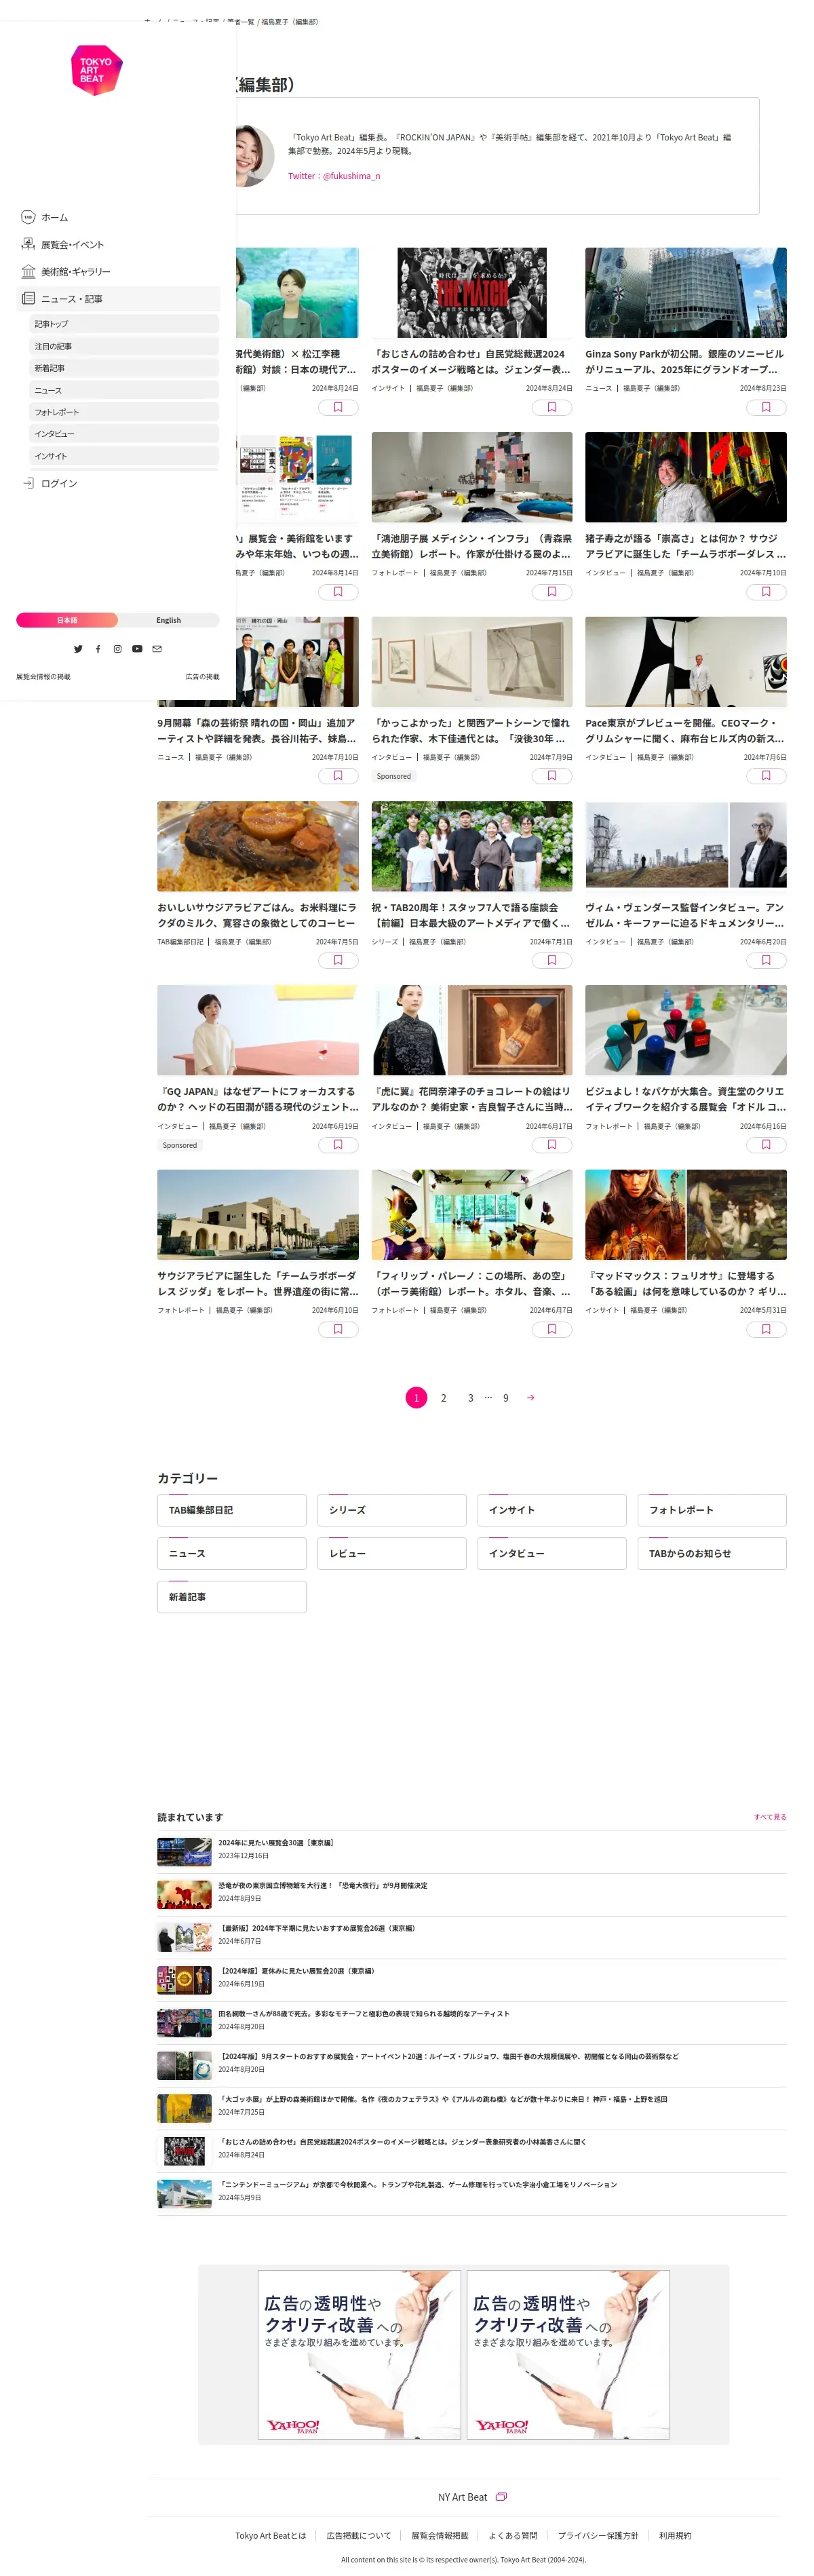Bookmark the ヴィム・ヴェンダース監督インタビュー article
Image resolution: width=814 pixels, height=2576 pixels.
[766, 961]
